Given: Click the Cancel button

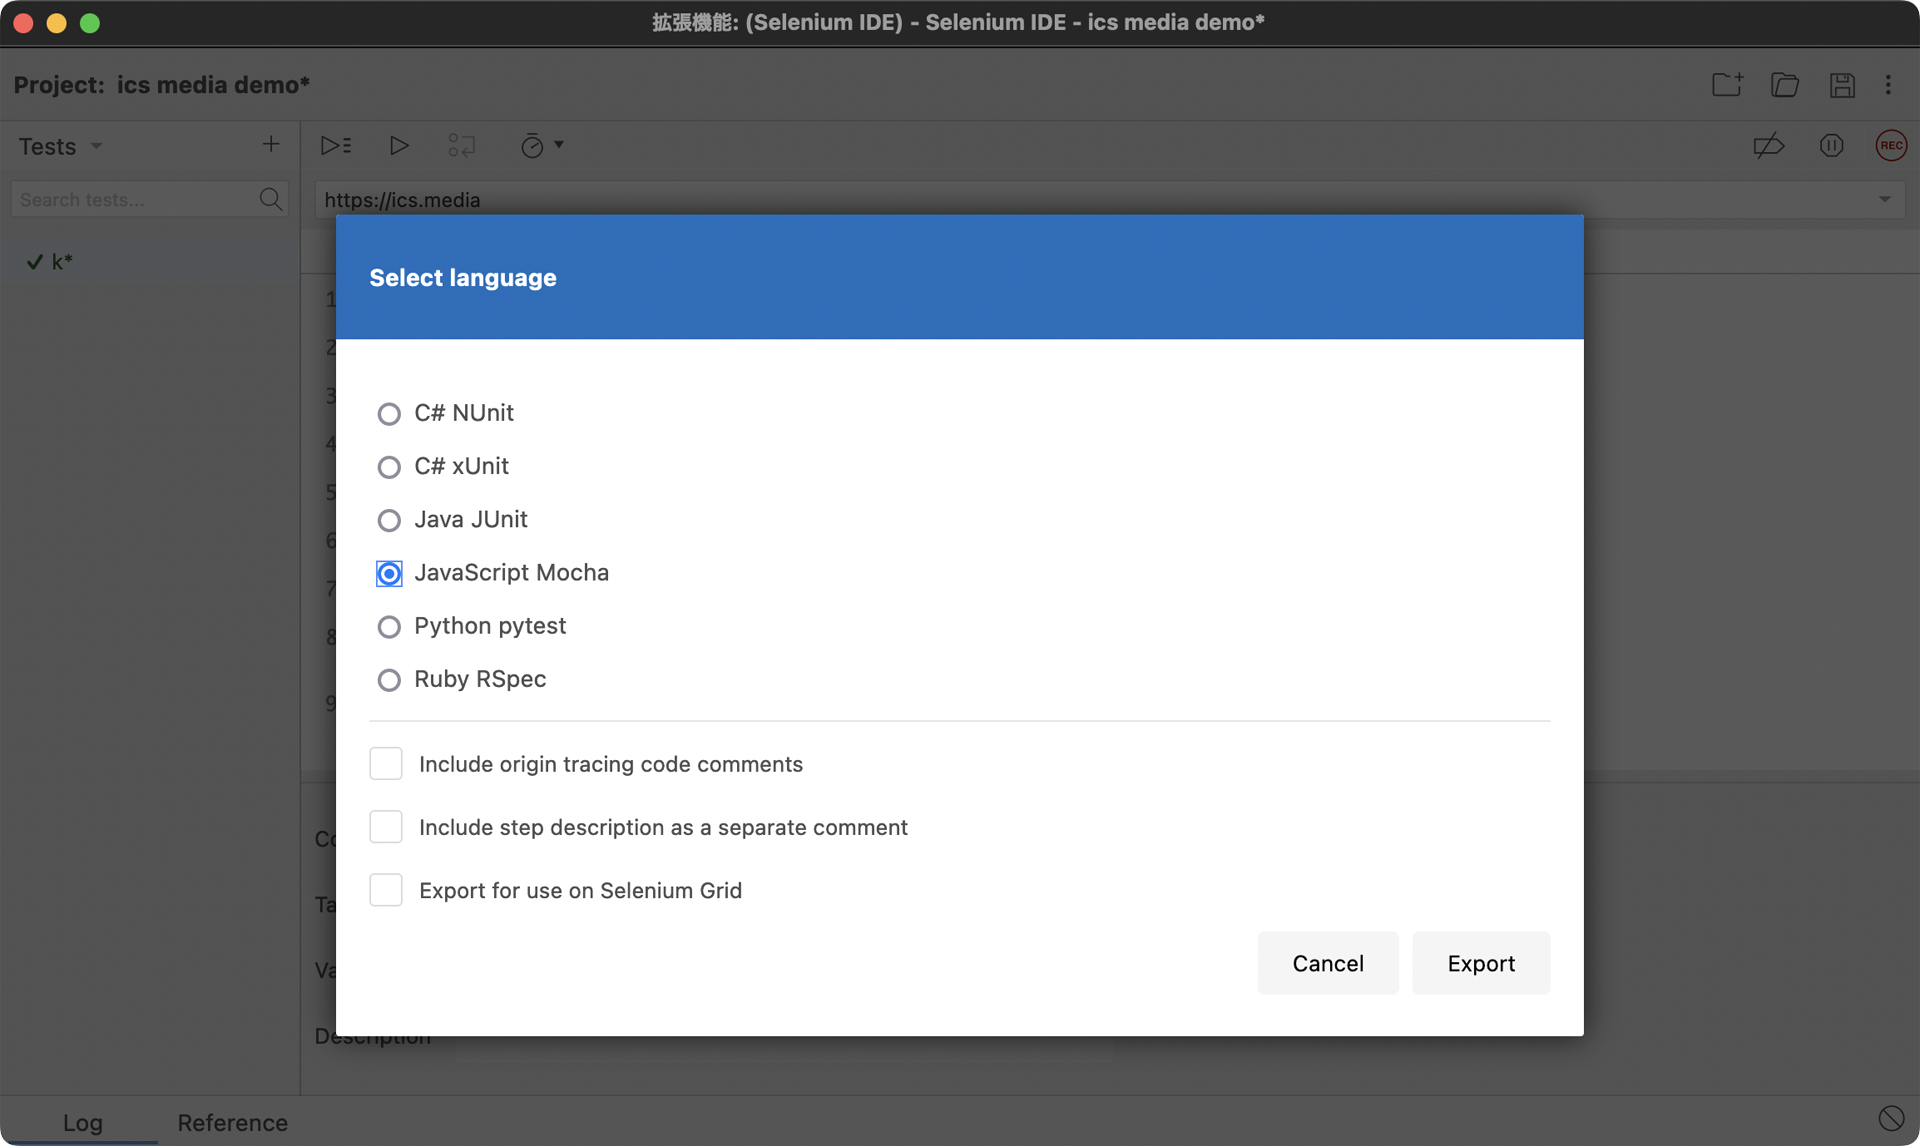Looking at the screenshot, I should 1327,963.
